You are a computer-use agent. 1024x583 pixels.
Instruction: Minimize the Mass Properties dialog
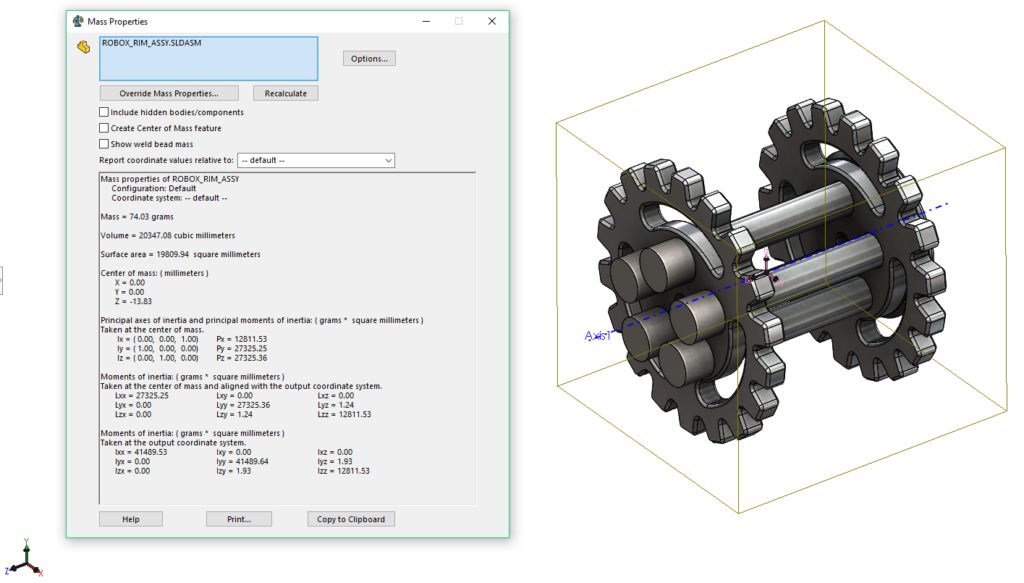click(427, 21)
